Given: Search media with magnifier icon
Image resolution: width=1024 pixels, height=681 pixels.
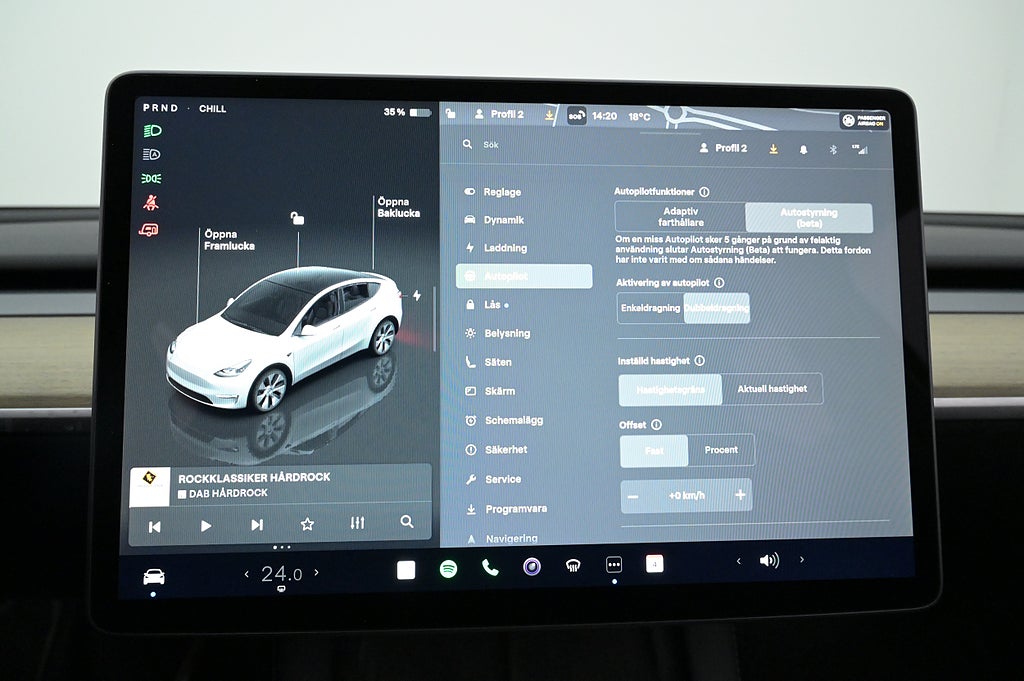Looking at the screenshot, I should point(406,521).
